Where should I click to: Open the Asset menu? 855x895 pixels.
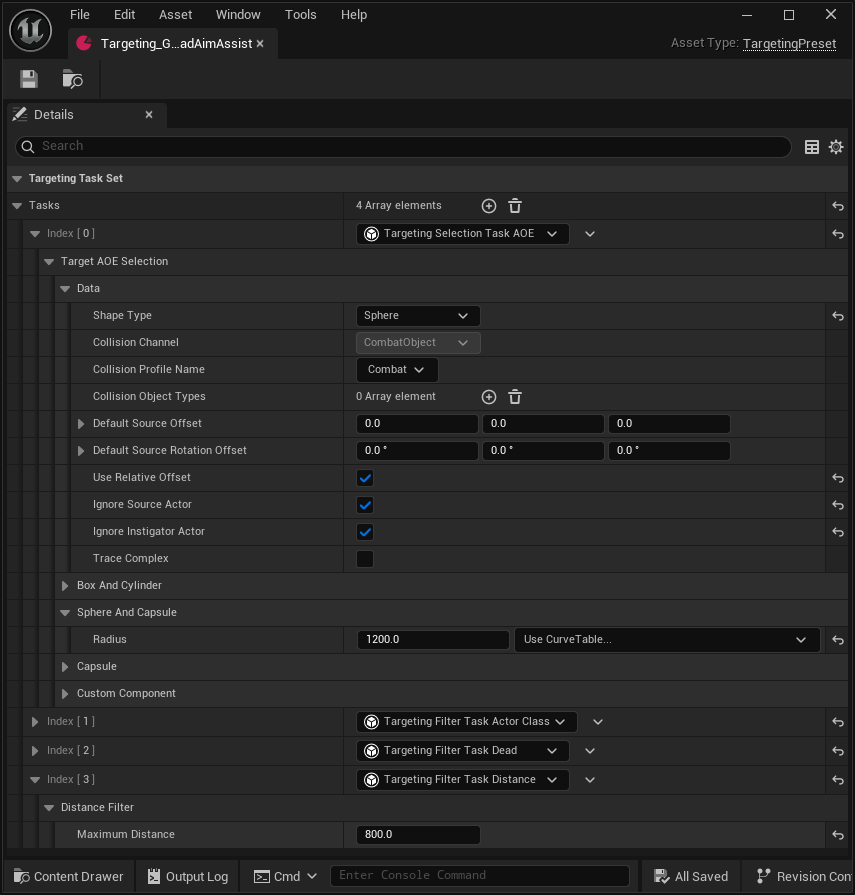[x=175, y=15]
